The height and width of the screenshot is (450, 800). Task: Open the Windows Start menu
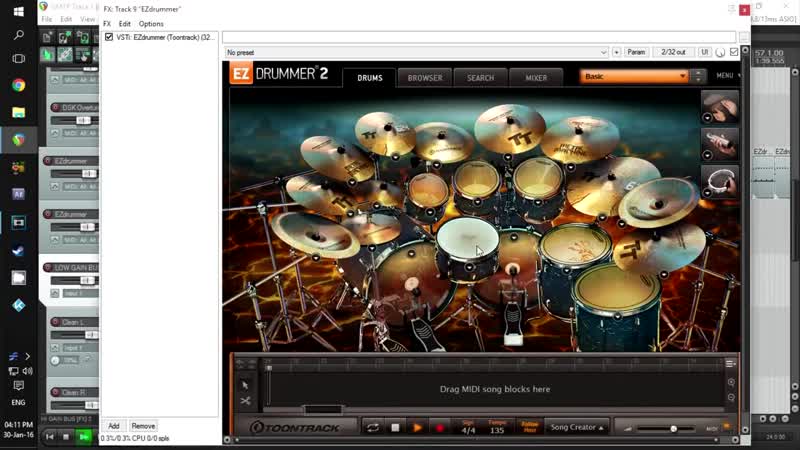pos(18,11)
